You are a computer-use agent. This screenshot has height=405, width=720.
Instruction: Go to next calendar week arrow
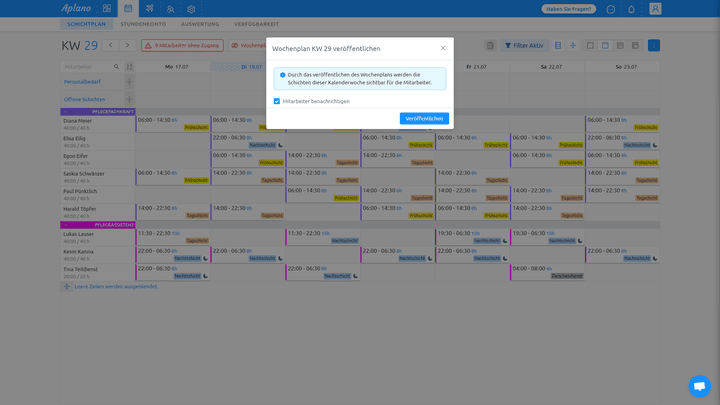[127, 45]
